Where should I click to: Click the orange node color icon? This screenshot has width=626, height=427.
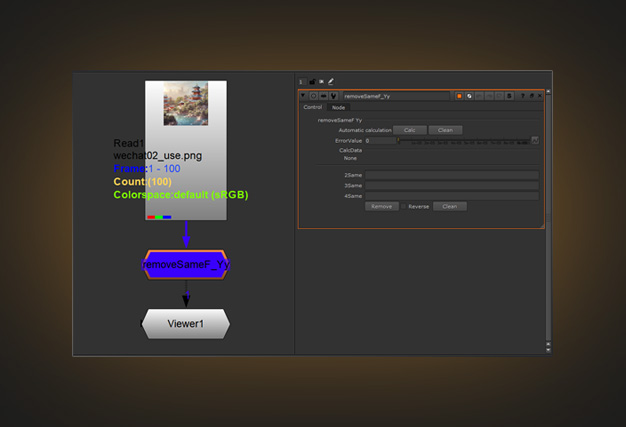459,96
